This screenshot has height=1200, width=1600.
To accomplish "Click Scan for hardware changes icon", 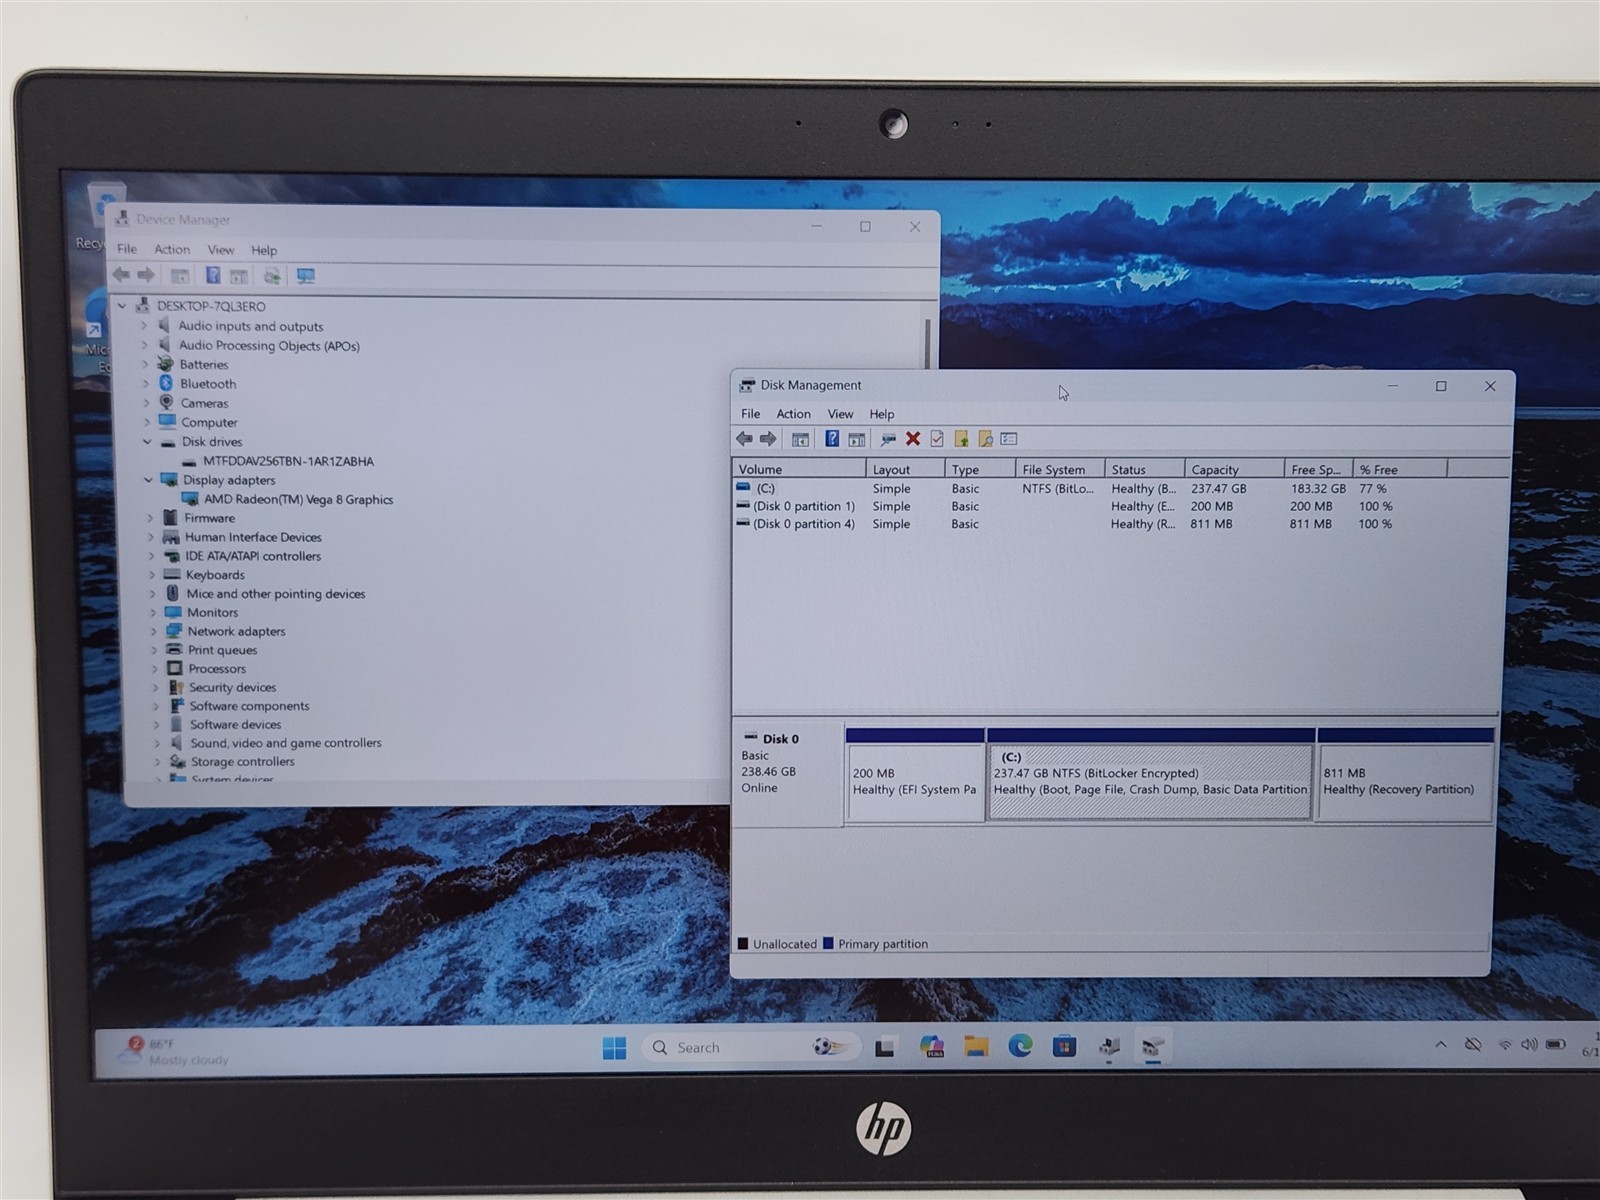I will pyautogui.click(x=272, y=276).
